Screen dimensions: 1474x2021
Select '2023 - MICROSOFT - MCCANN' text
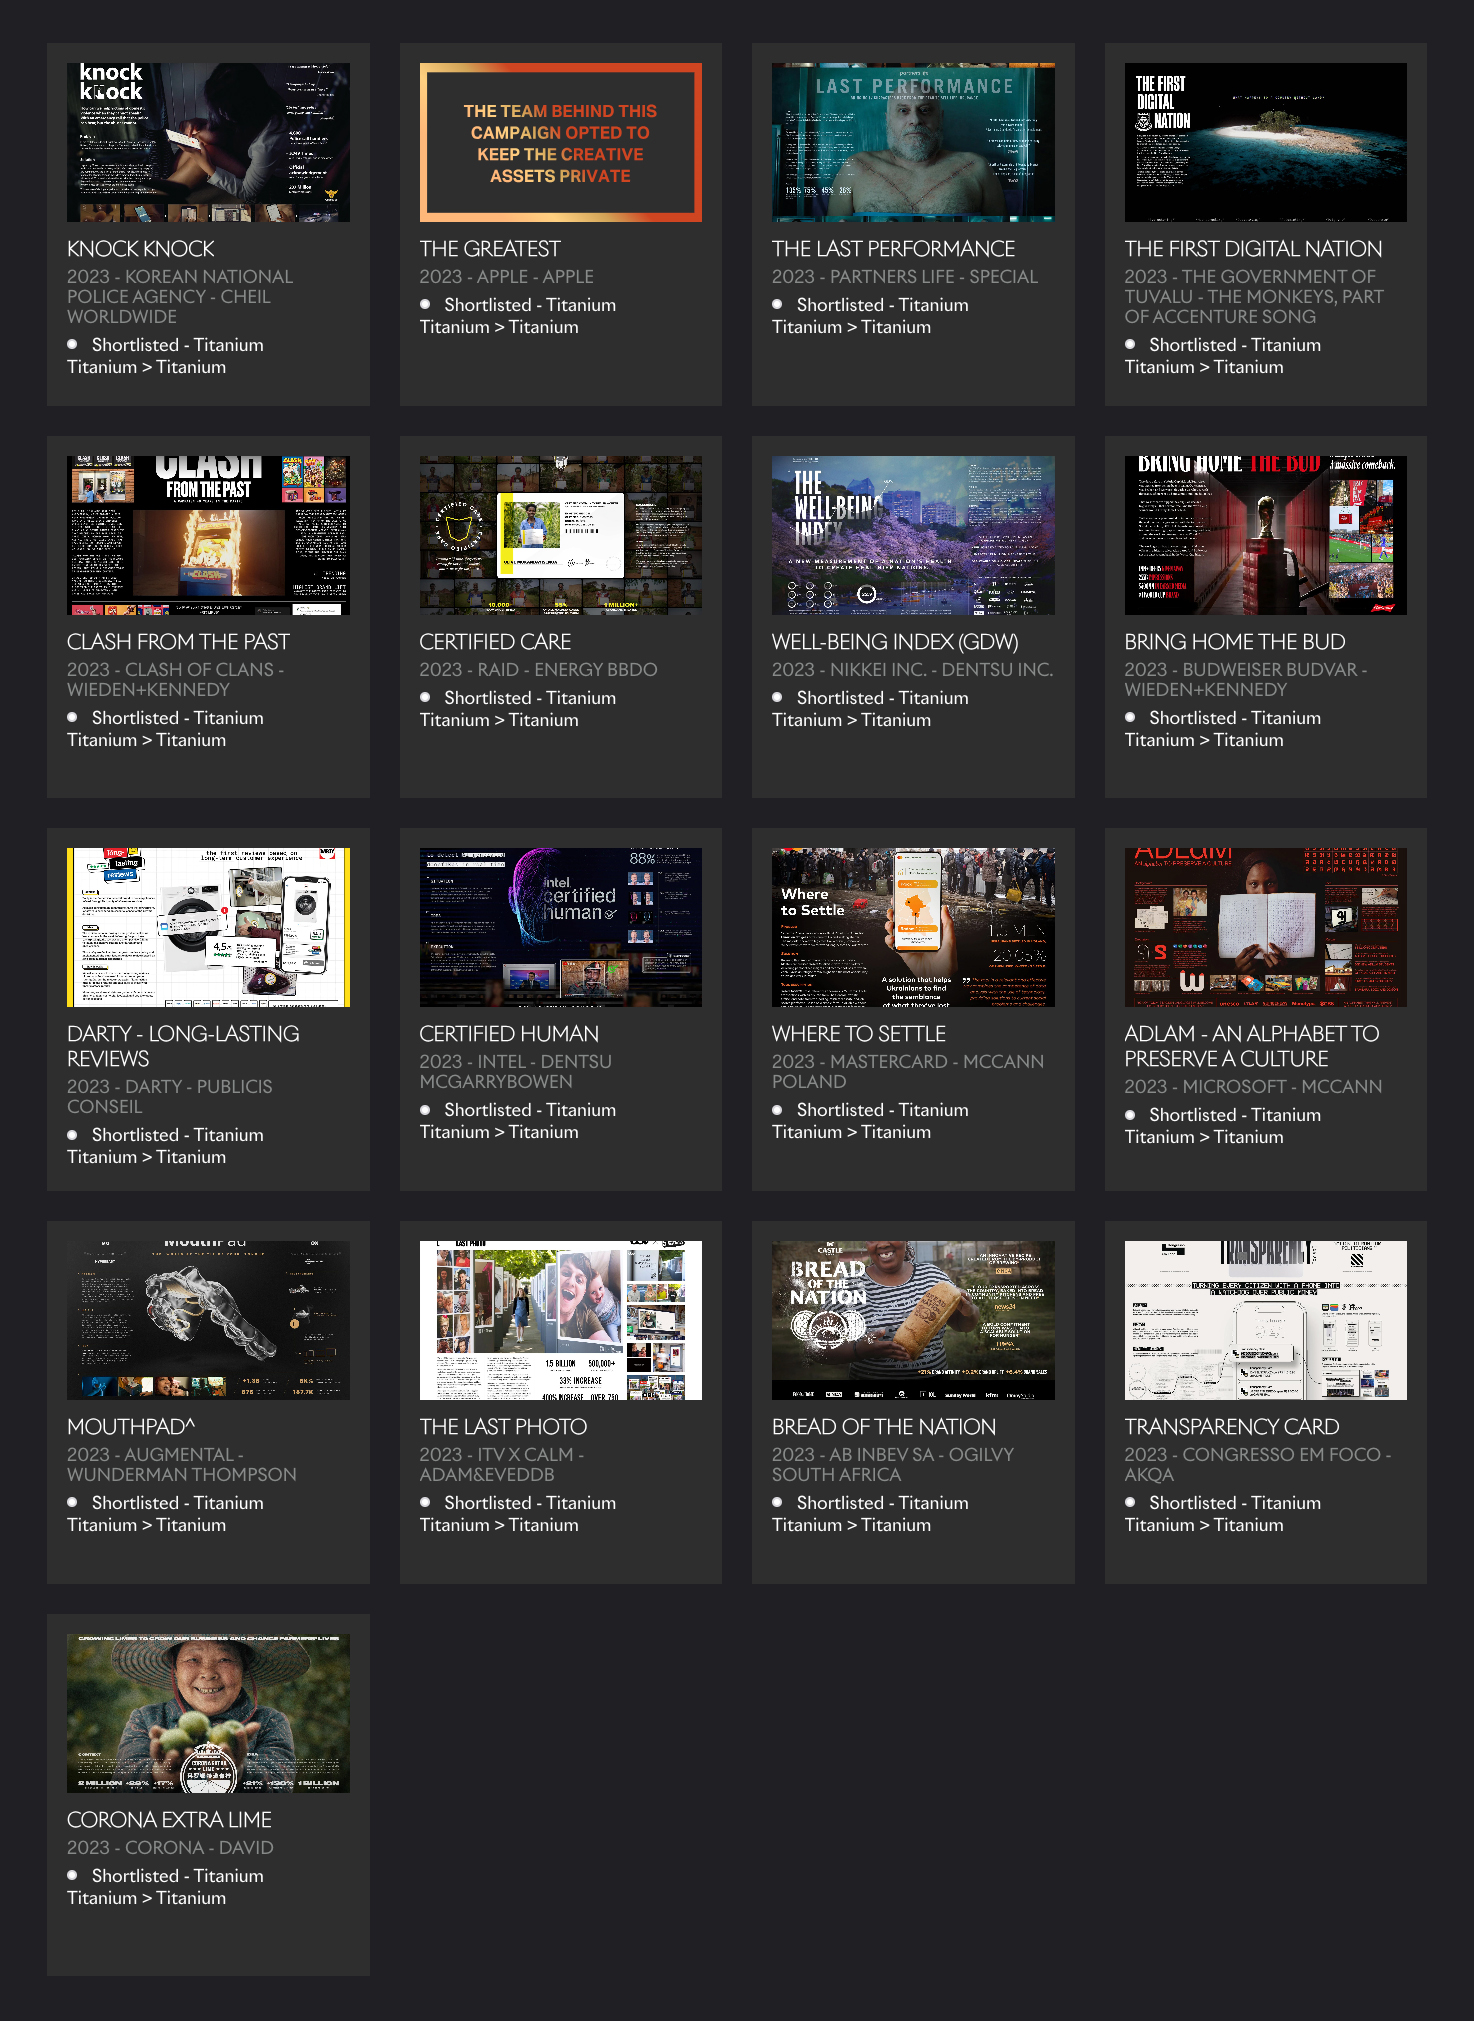point(1253,1087)
